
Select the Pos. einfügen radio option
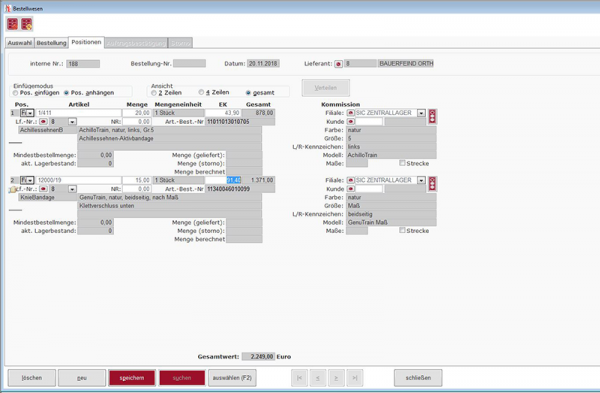coord(15,93)
